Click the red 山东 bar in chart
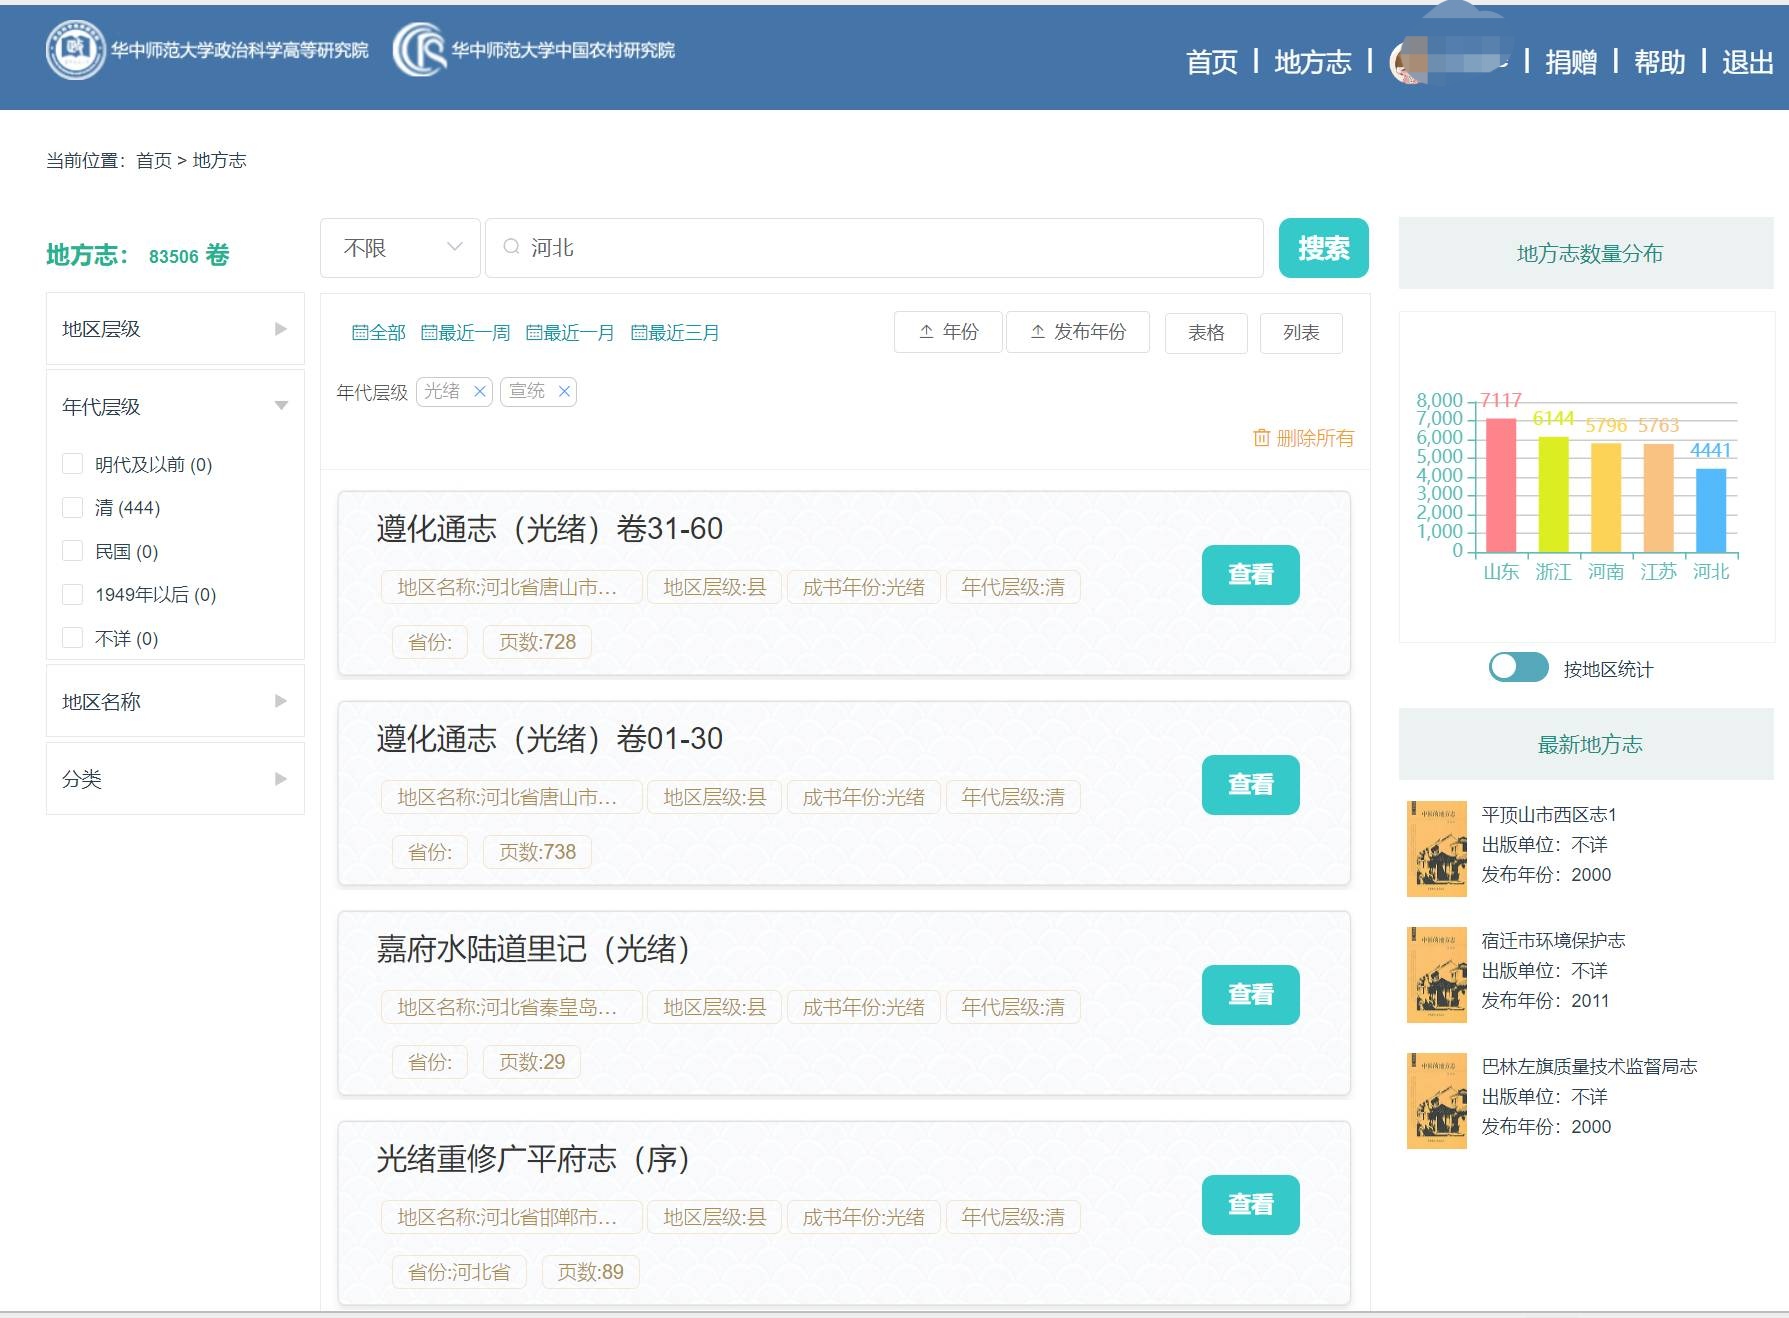 pos(1500,485)
